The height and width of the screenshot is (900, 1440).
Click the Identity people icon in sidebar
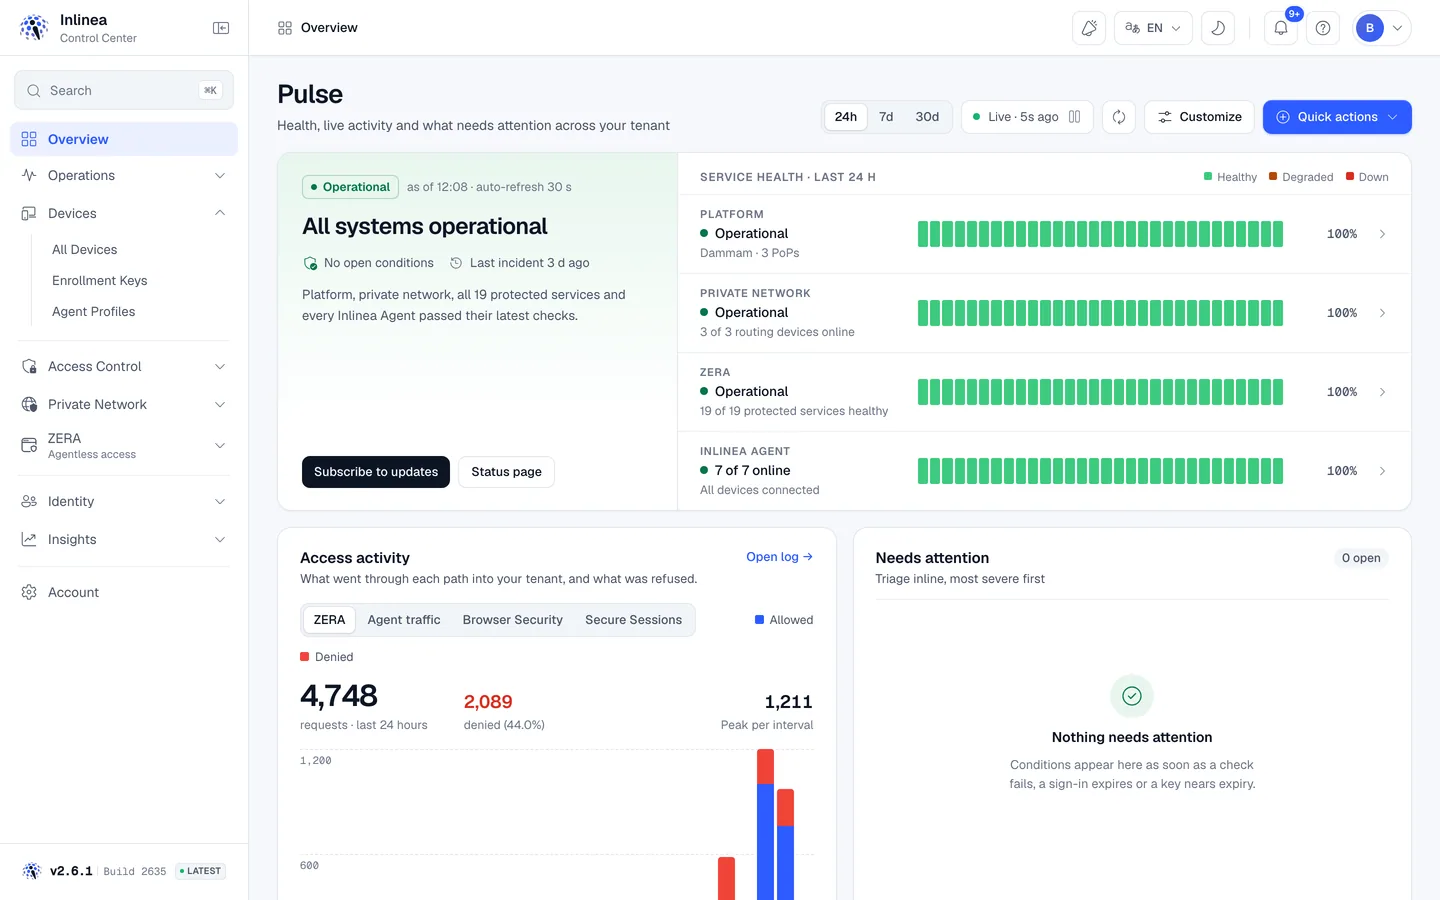[29, 501]
